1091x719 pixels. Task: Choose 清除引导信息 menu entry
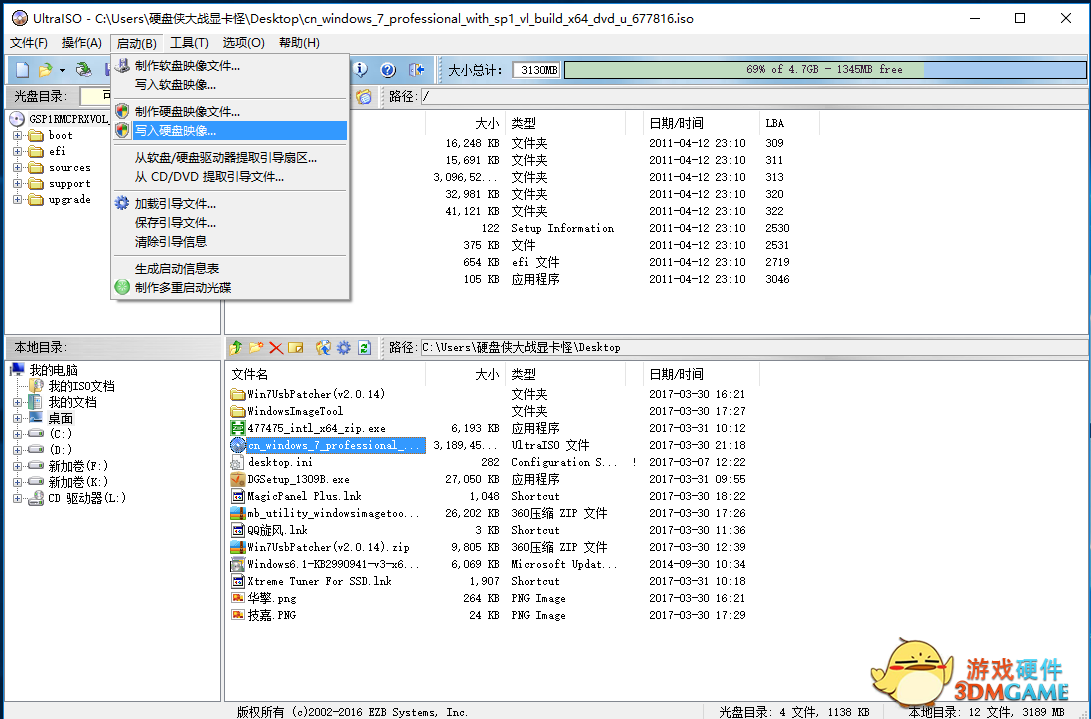pos(230,242)
